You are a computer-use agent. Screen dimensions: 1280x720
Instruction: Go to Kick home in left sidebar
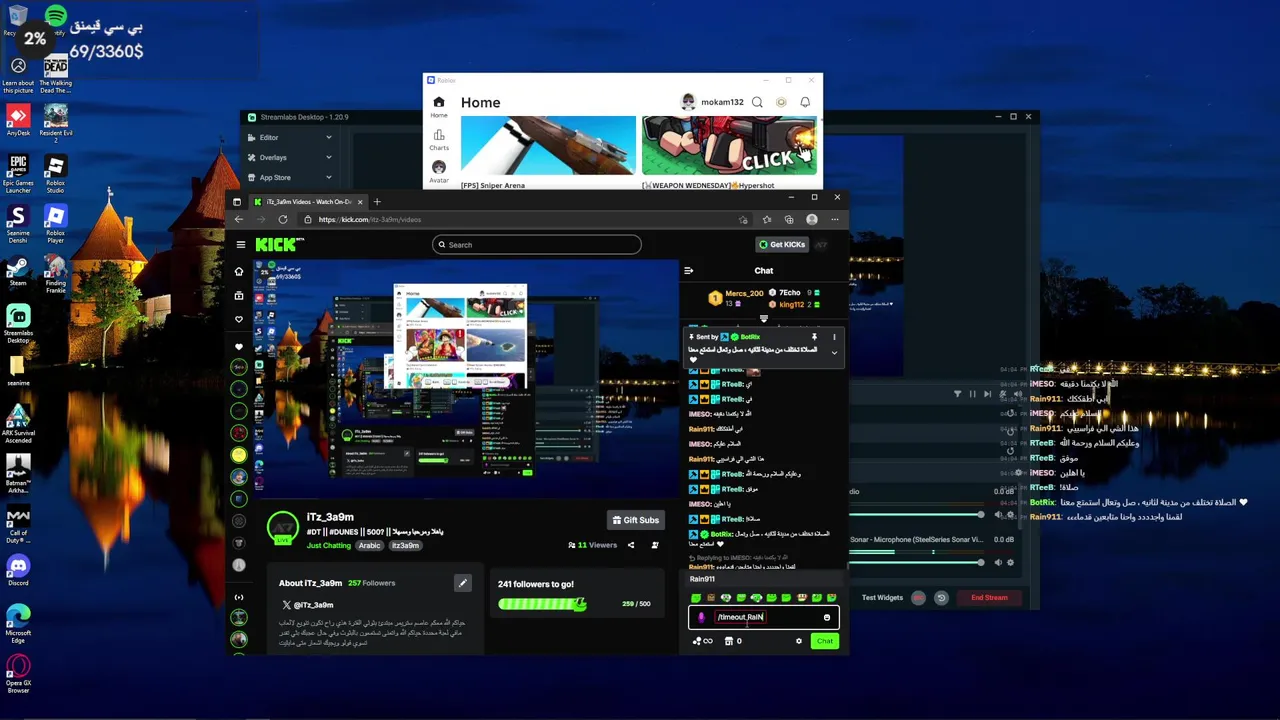tap(239, 271)
